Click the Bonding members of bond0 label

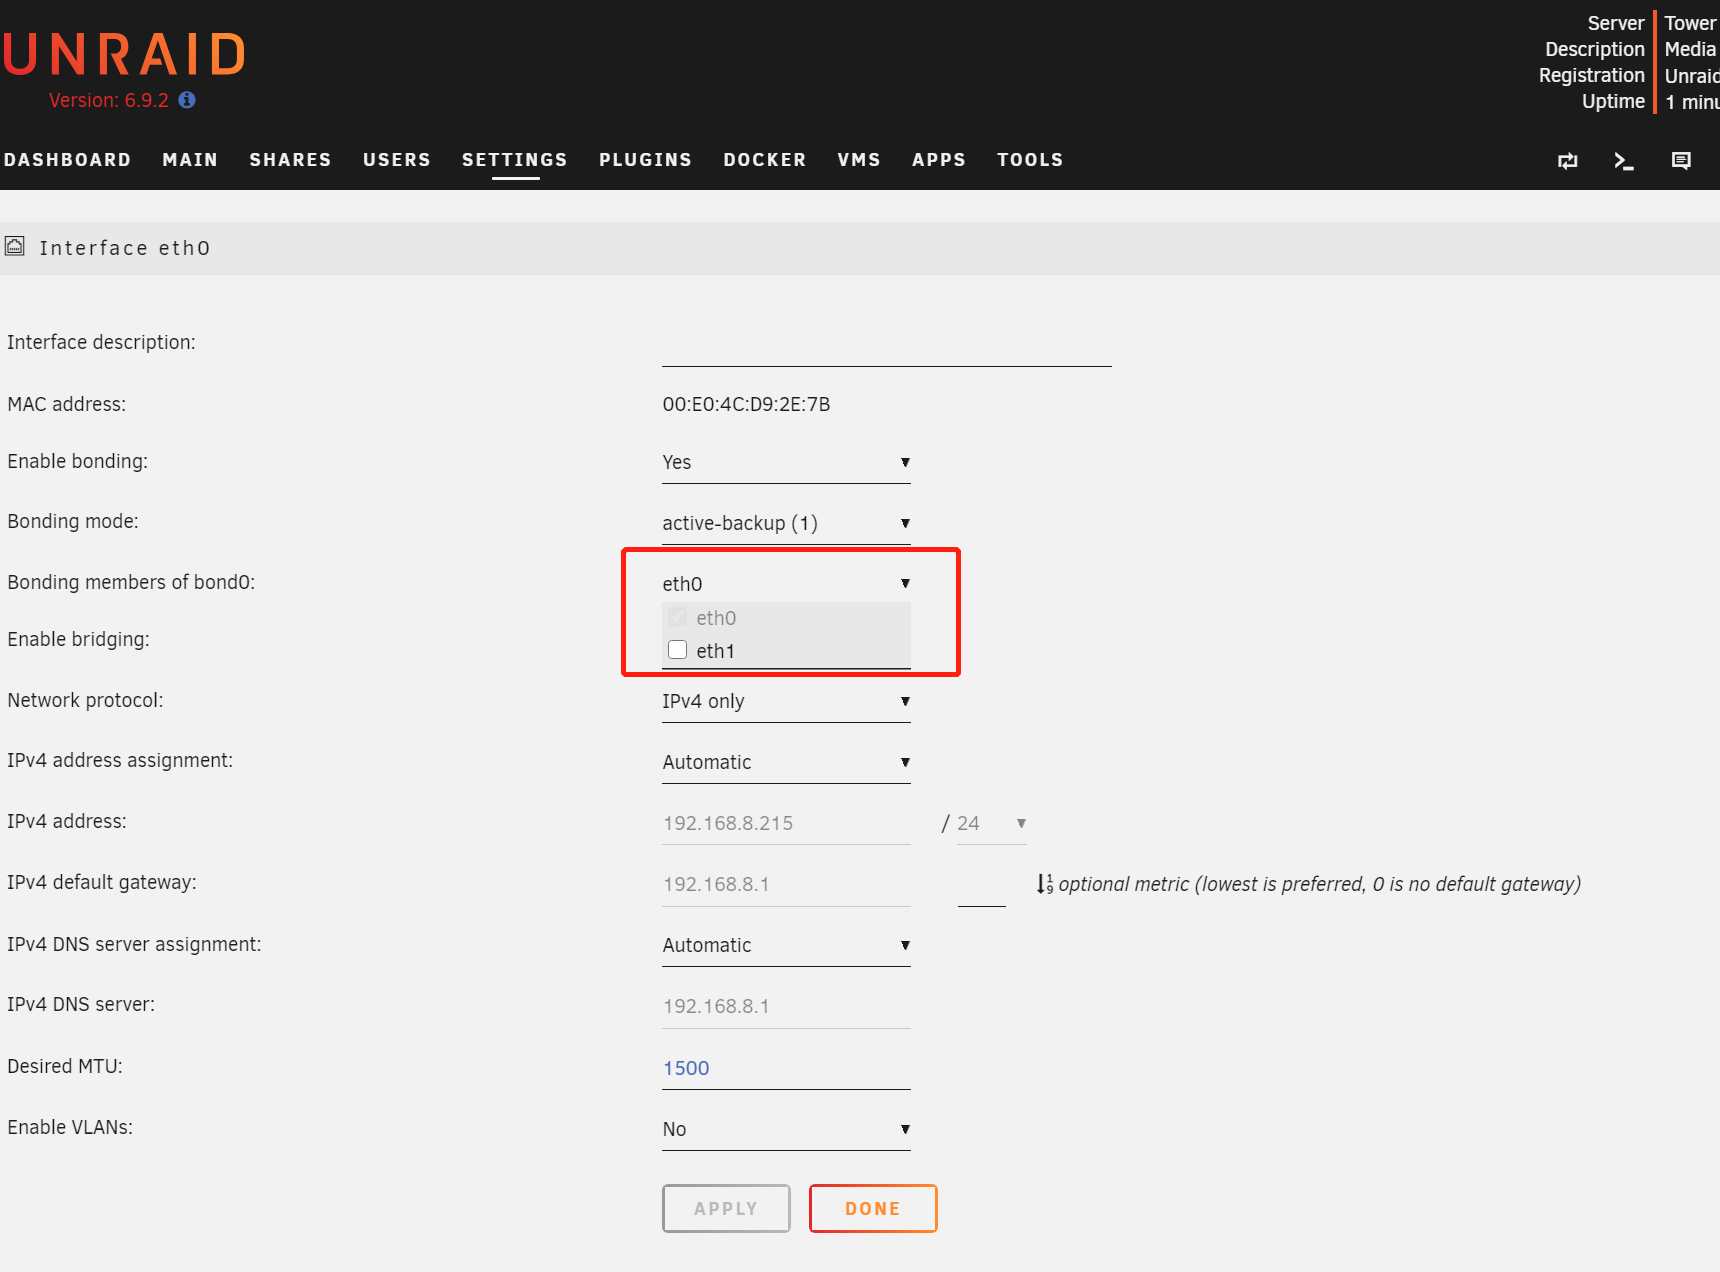tap(131, 582)
